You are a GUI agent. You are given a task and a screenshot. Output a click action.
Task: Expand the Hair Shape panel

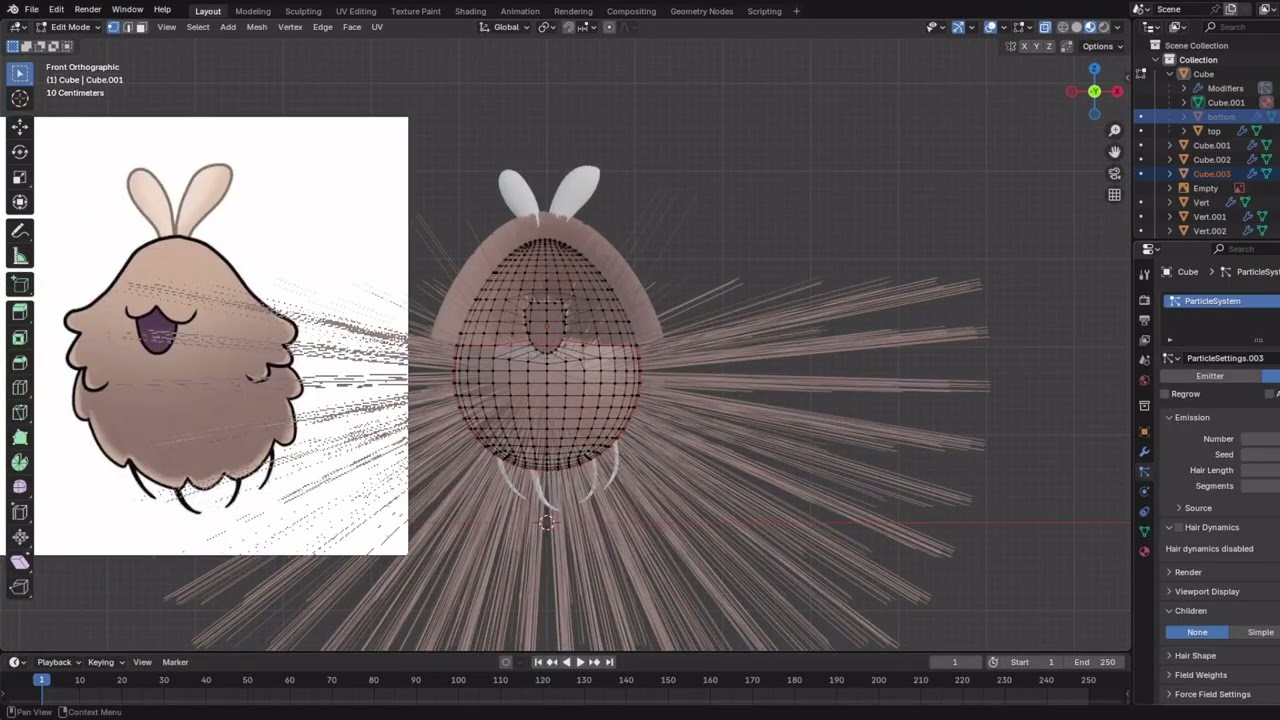(1195, 656)
